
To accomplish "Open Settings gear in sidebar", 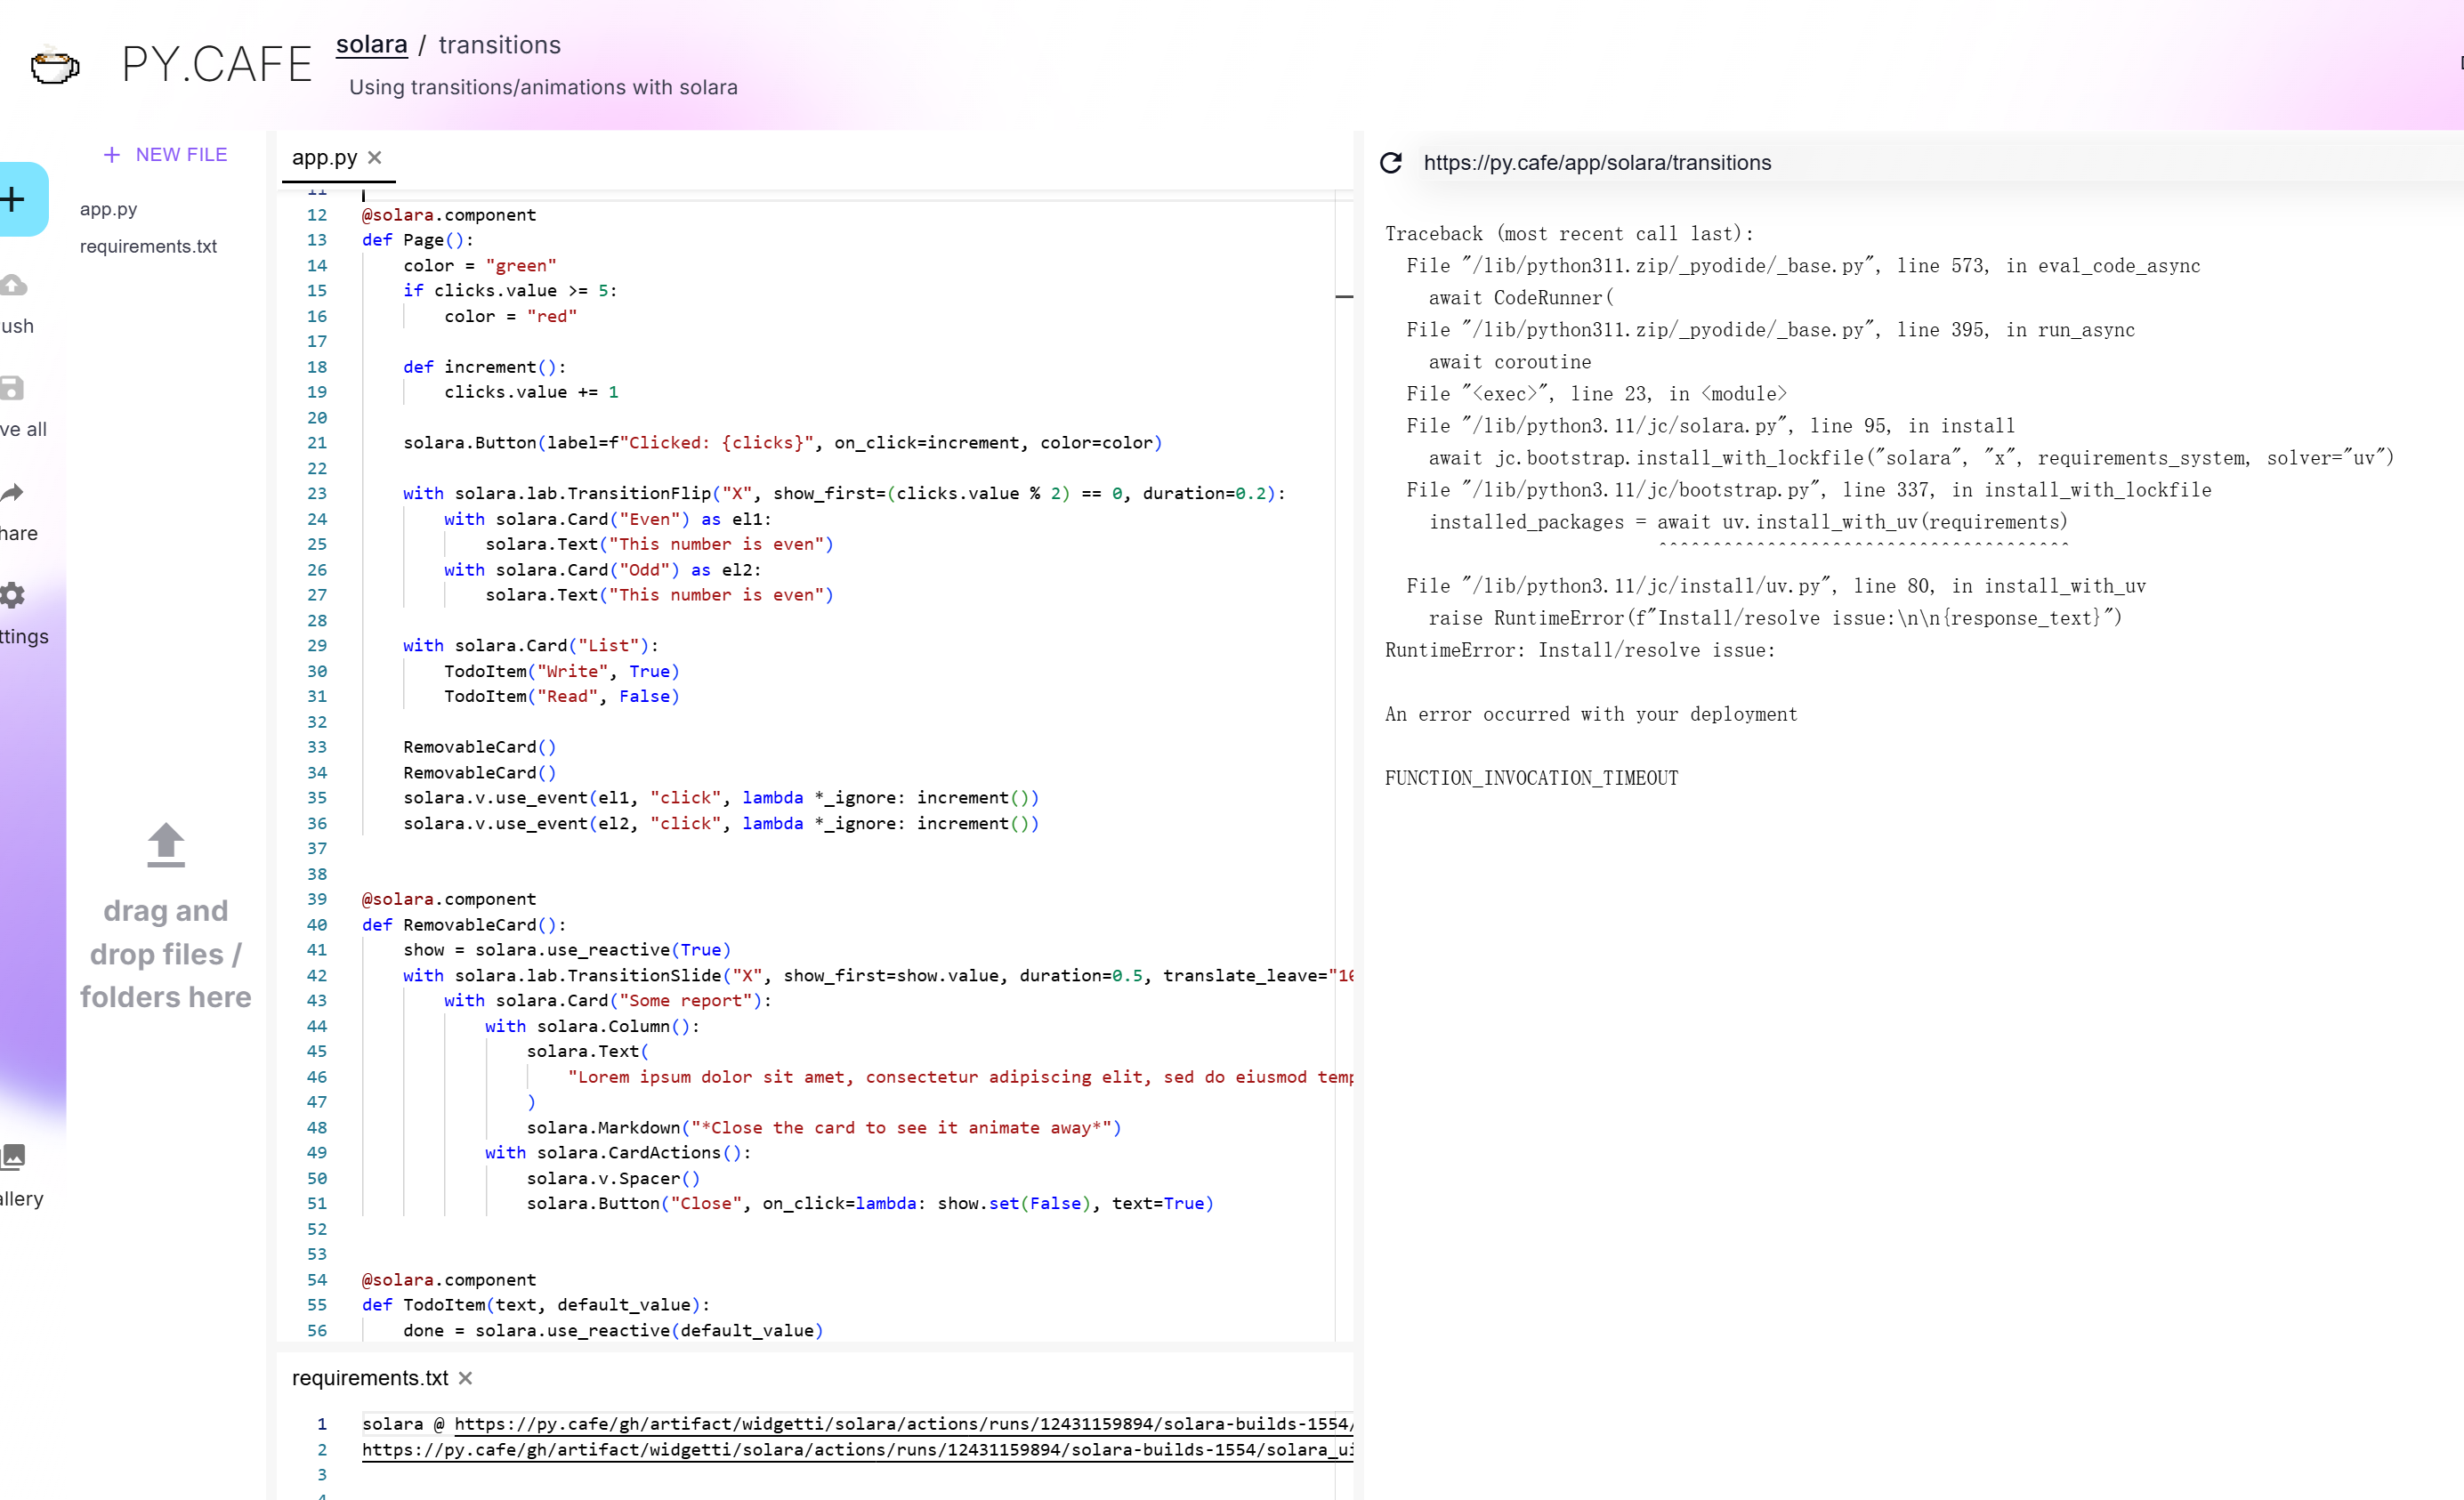I will pyautogui.click(x=12, y=596).
